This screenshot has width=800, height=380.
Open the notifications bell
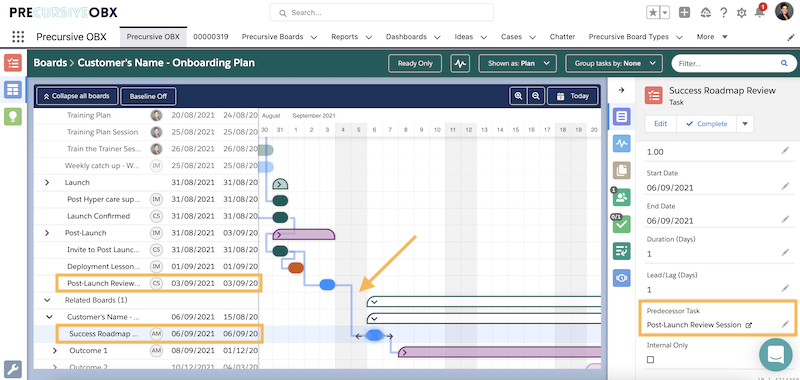760,12
